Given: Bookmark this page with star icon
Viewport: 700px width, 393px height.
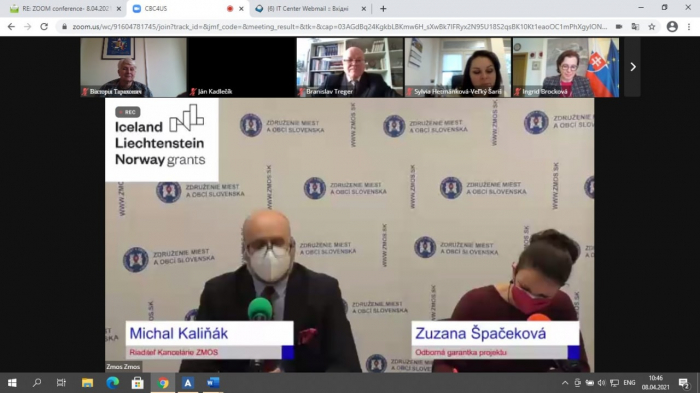Looking at the screenshot, I should [x=652, y=27].
